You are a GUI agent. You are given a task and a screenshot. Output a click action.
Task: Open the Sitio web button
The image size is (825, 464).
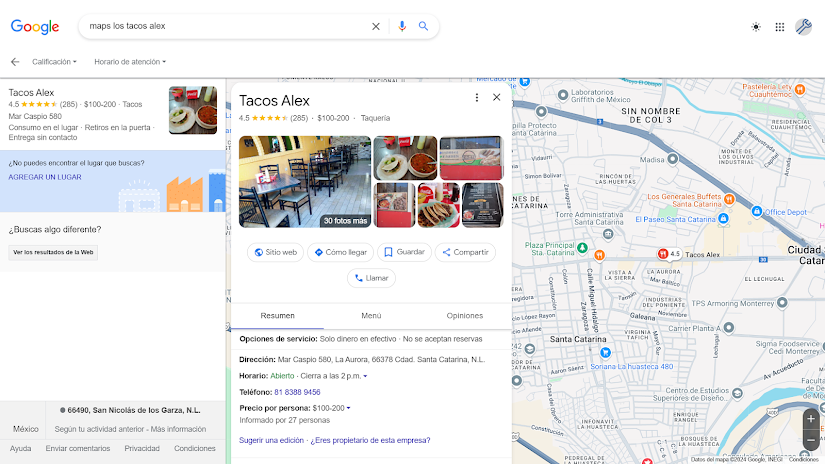275,253
